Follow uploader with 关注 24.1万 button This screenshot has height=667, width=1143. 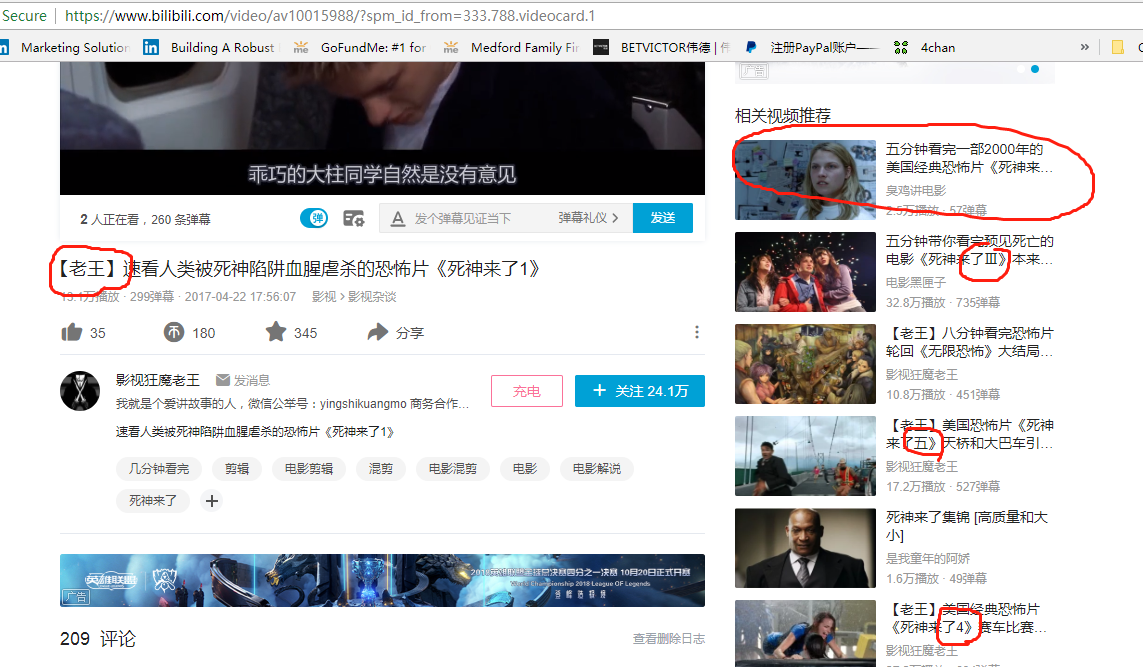(x=640, y=391)
